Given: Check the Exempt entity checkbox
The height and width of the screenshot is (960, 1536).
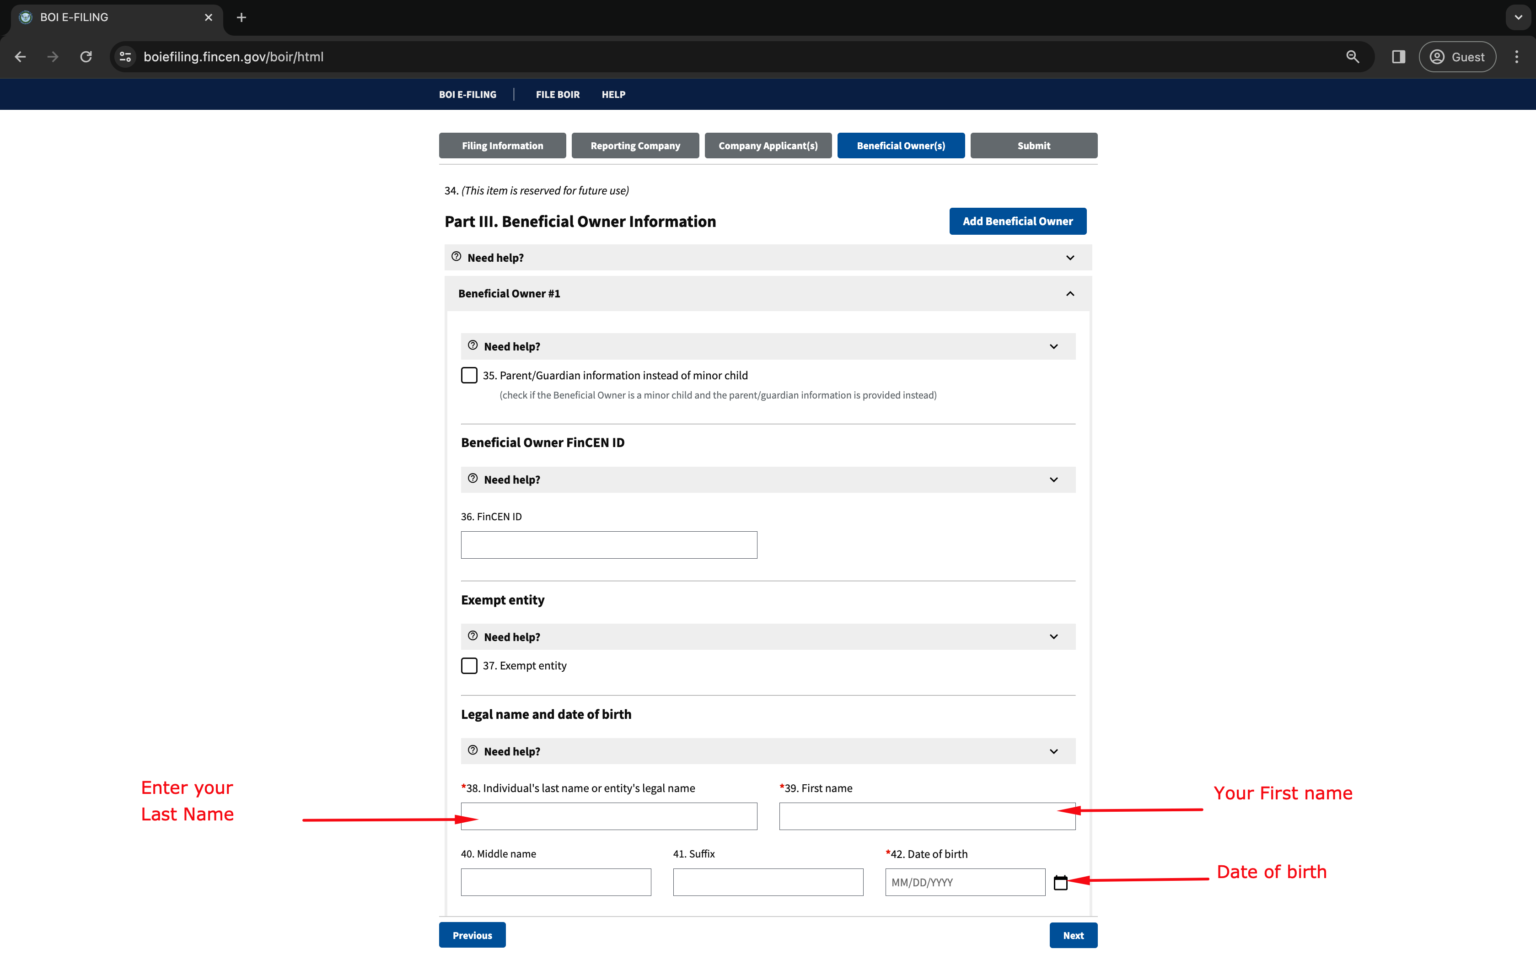Looking at the screenshot, I should pos(469,665).
